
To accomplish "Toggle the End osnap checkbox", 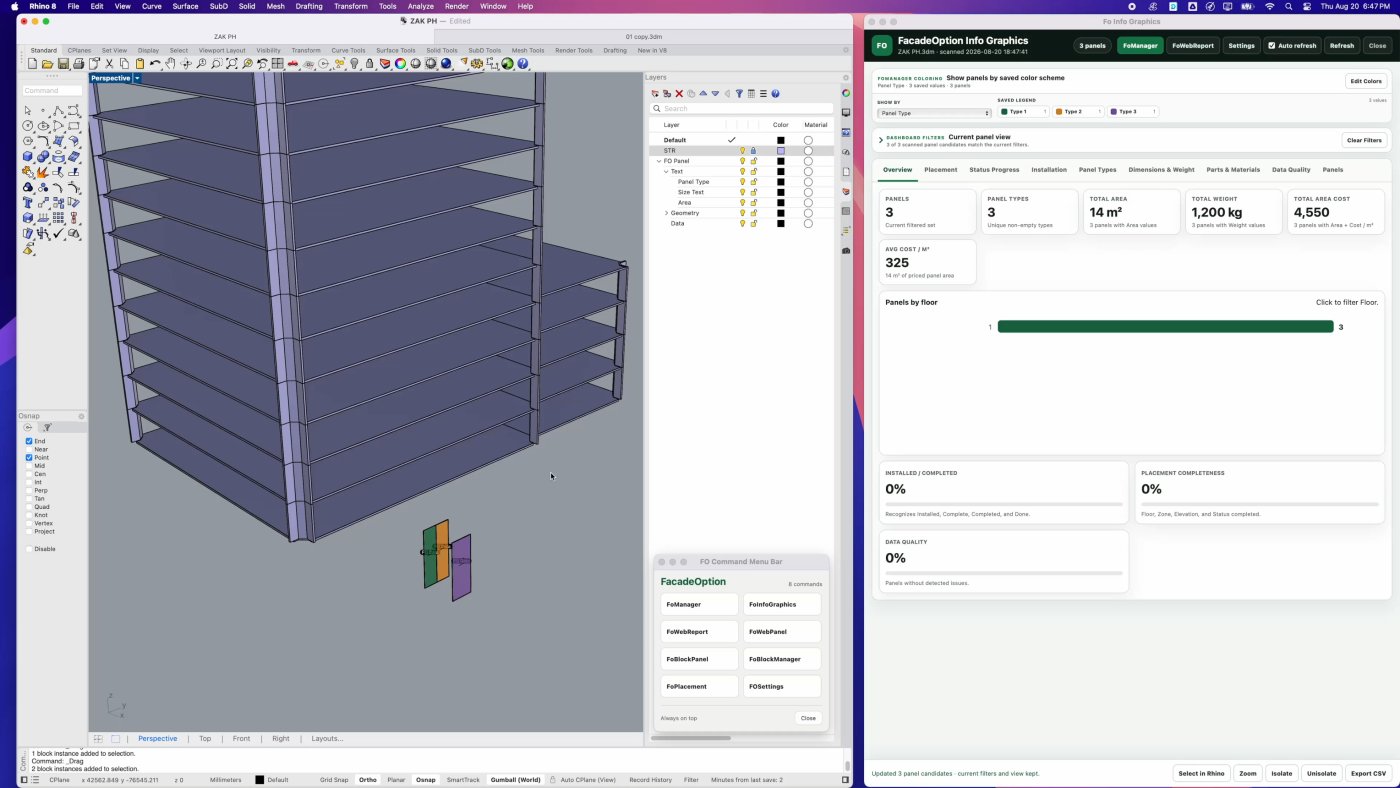I will [29, 441].
